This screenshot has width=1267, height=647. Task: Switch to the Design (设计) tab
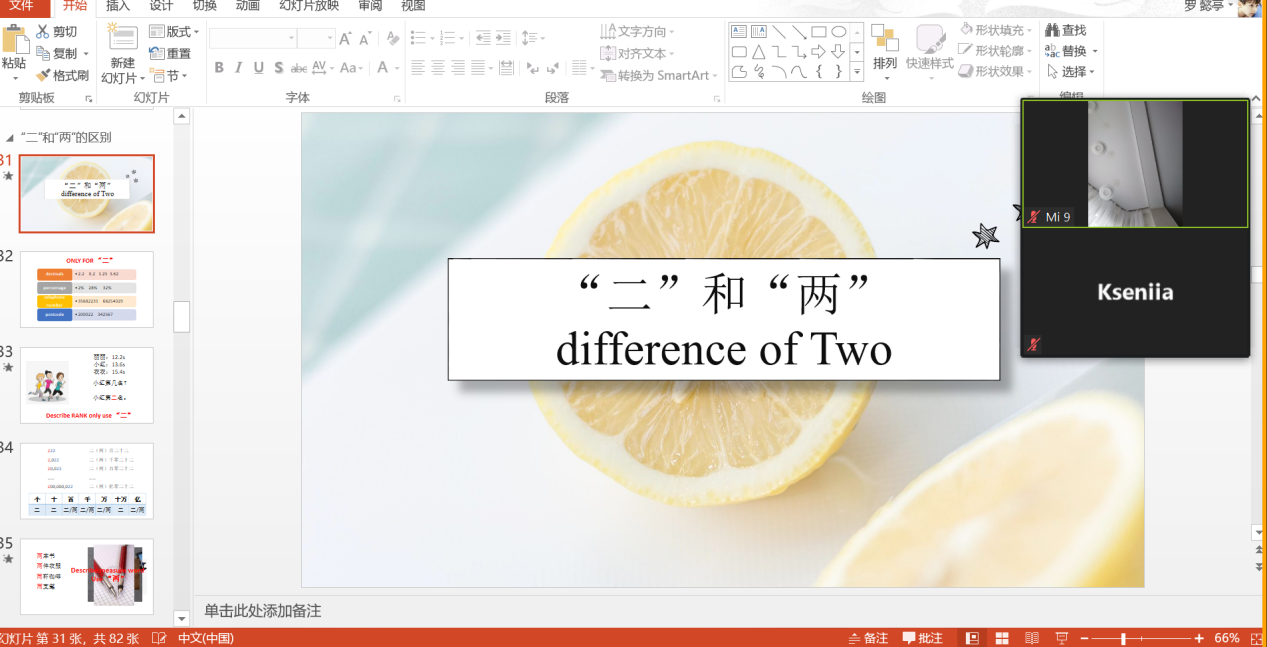tap(161, 6)
